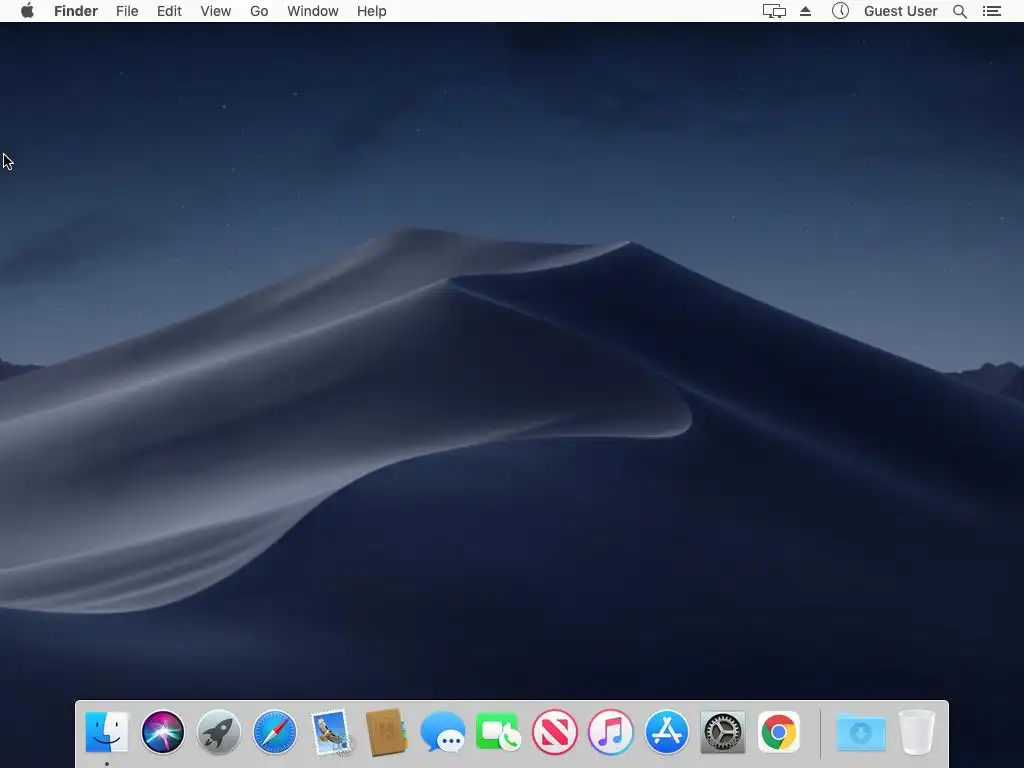Open News app in Dock
This screenshot has height=768, width=1024.
coord(555,732)
